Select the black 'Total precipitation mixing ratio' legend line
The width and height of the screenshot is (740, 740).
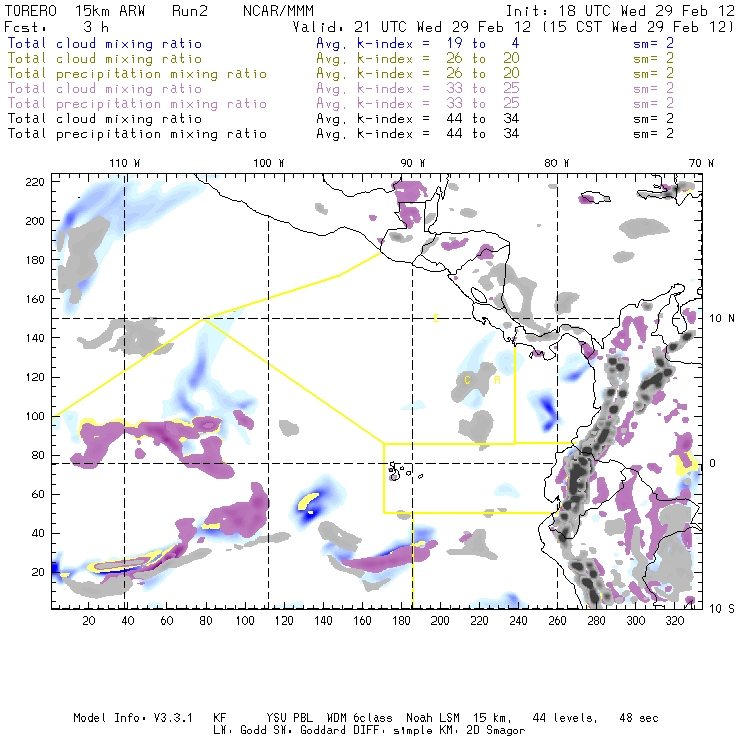(137, 134)
